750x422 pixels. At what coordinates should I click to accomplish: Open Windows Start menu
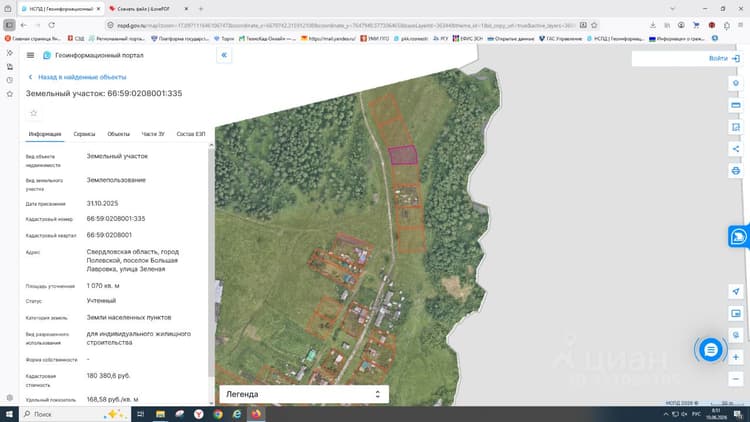9,414
